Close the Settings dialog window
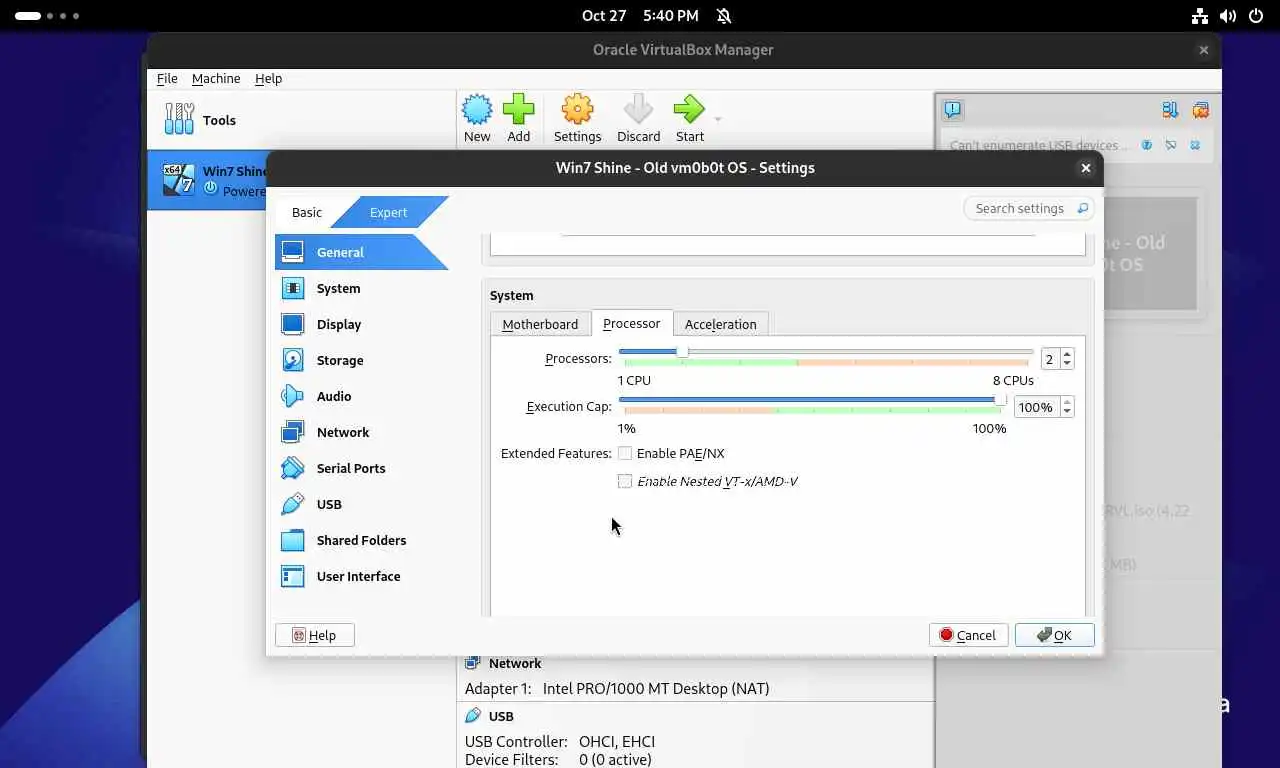 pyautogui.click(x=1085, y=168)
